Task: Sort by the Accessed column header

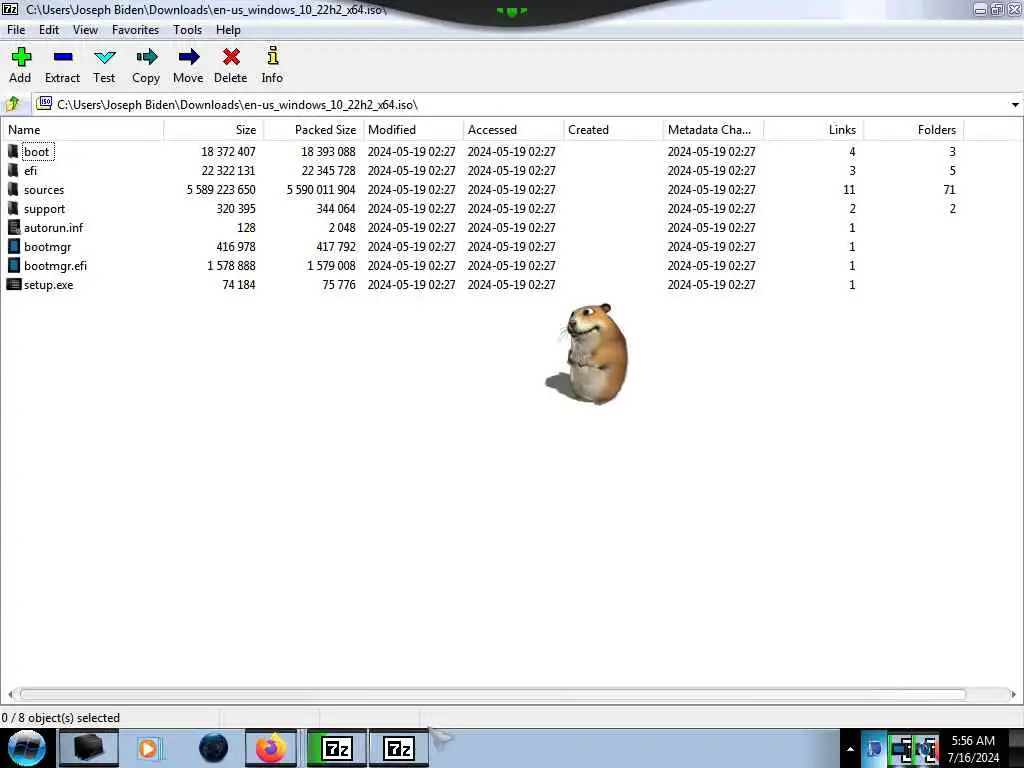Action: [513, 129]
